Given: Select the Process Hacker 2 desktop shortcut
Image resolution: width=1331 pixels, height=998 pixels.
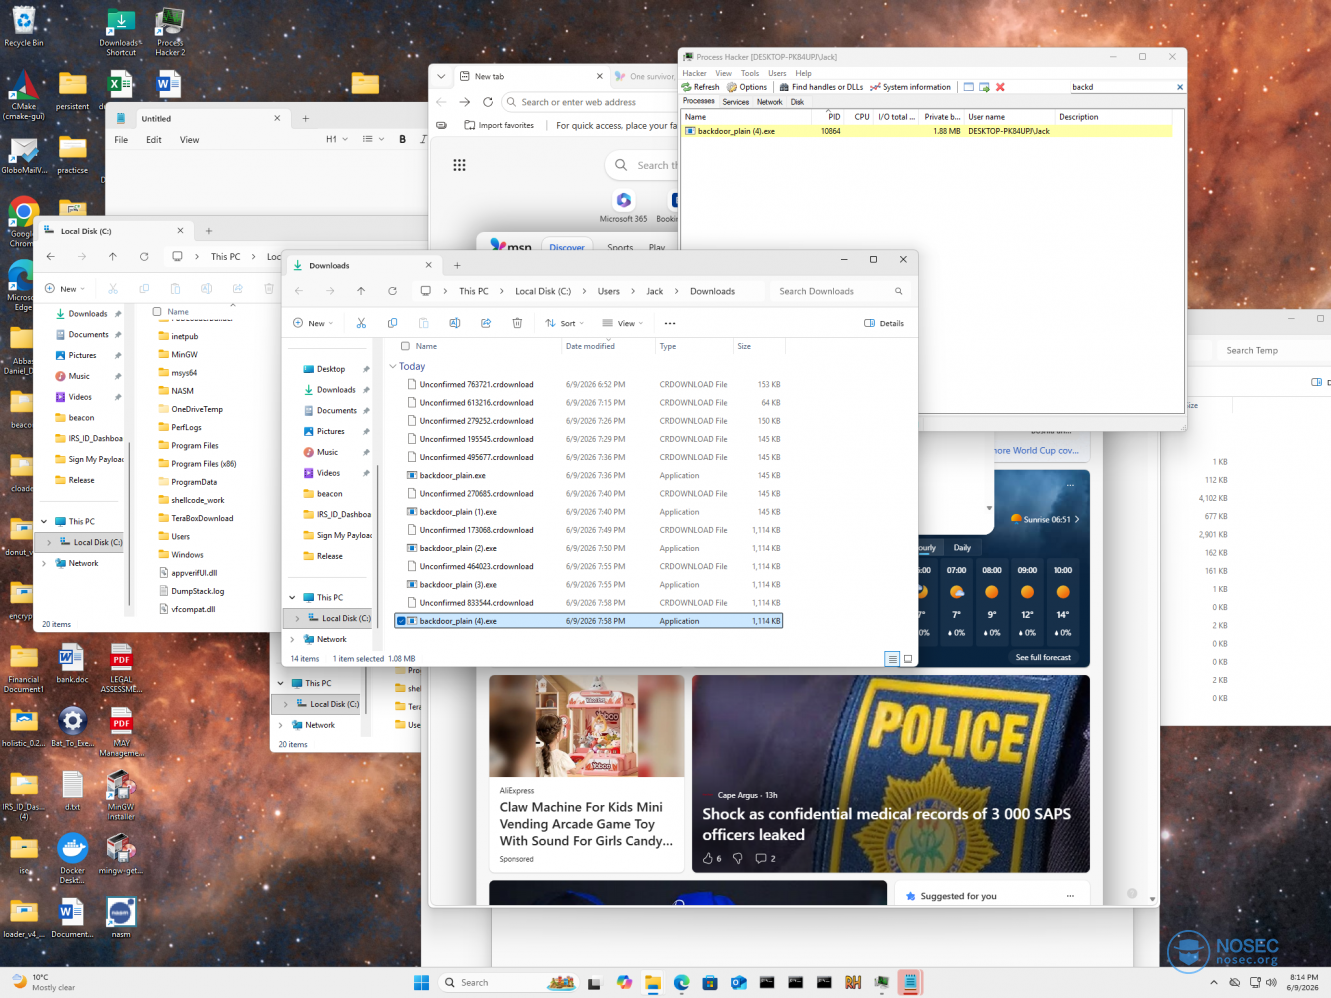Looking at the screenshot, I should (170, 31).
